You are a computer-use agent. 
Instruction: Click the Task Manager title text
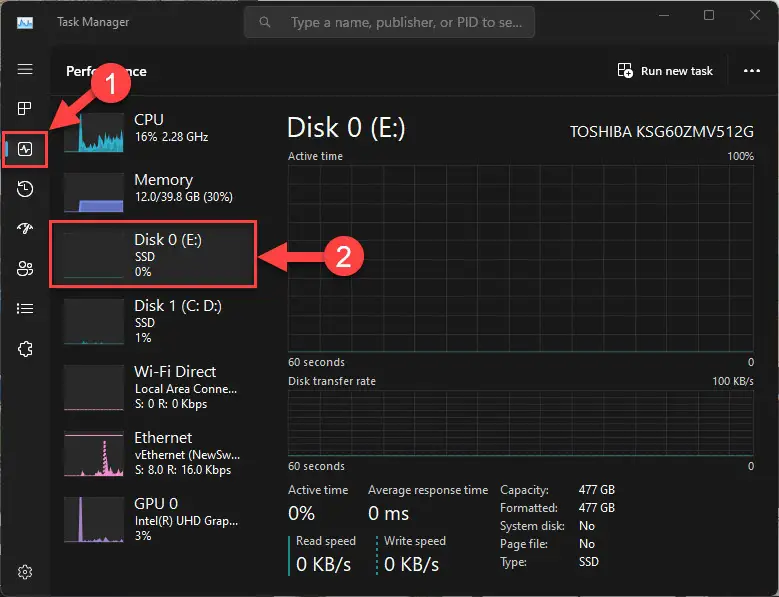93,22
